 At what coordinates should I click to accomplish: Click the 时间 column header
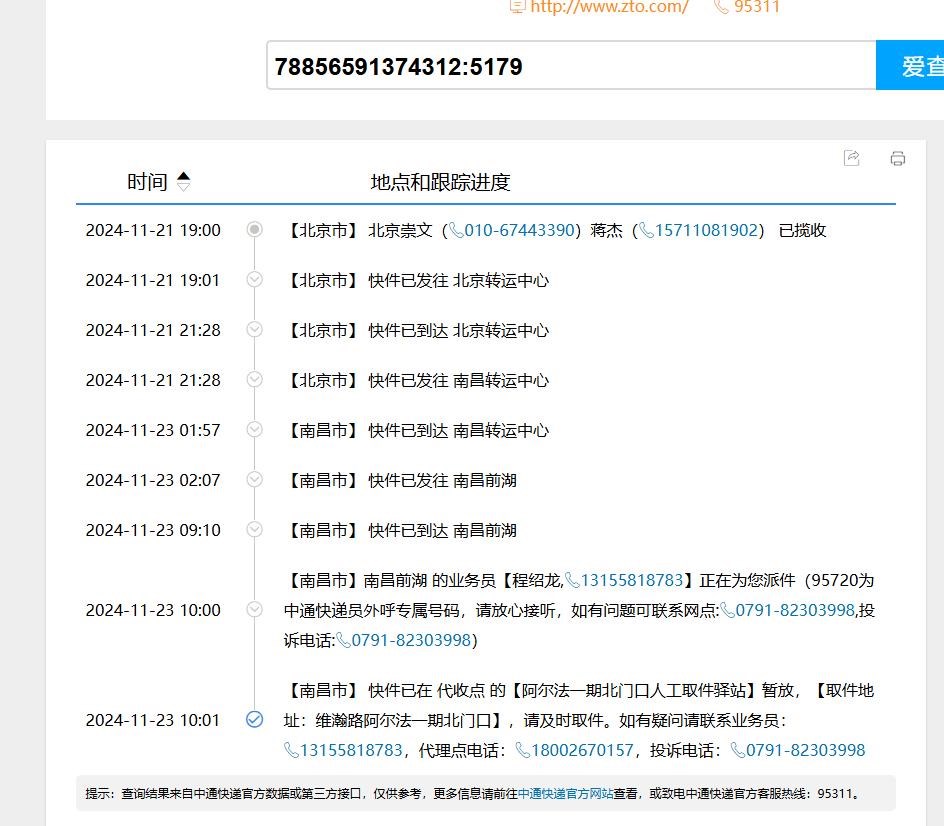pos(147,182)
